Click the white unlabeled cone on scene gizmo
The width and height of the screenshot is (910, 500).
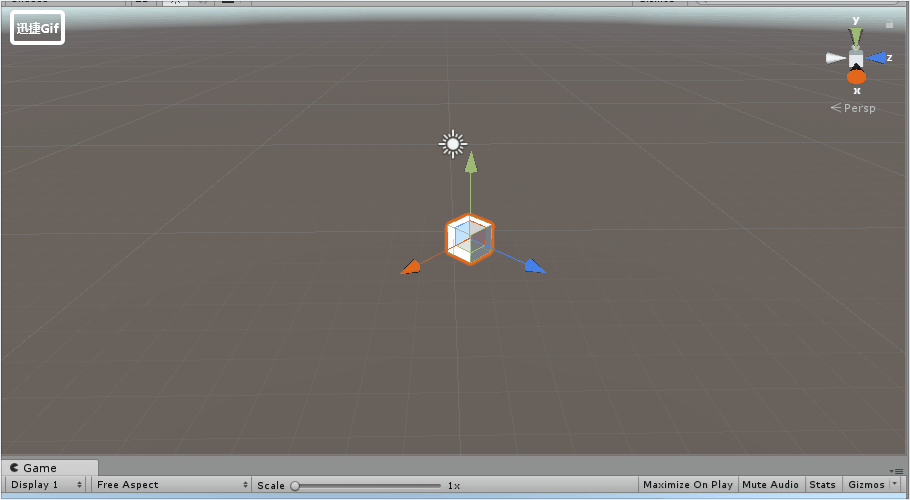pyautogui.click(x=836, y=58)
